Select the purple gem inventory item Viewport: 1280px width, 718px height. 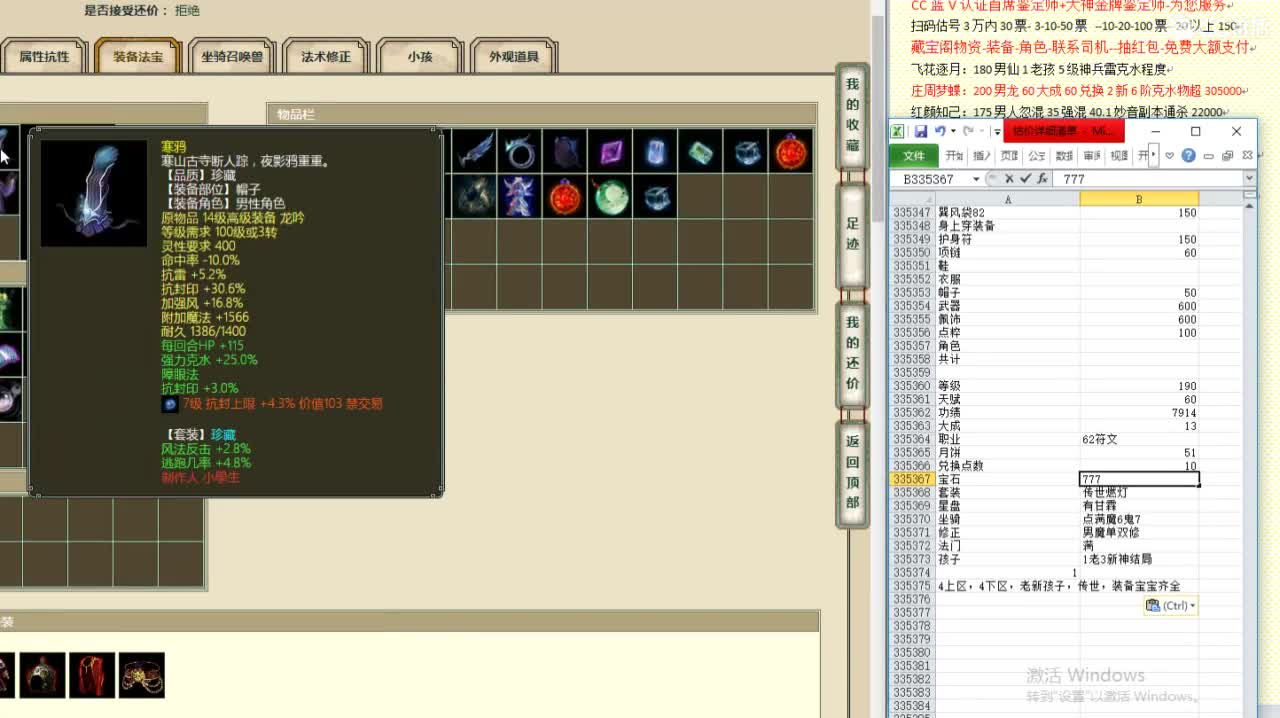(610, 152)
